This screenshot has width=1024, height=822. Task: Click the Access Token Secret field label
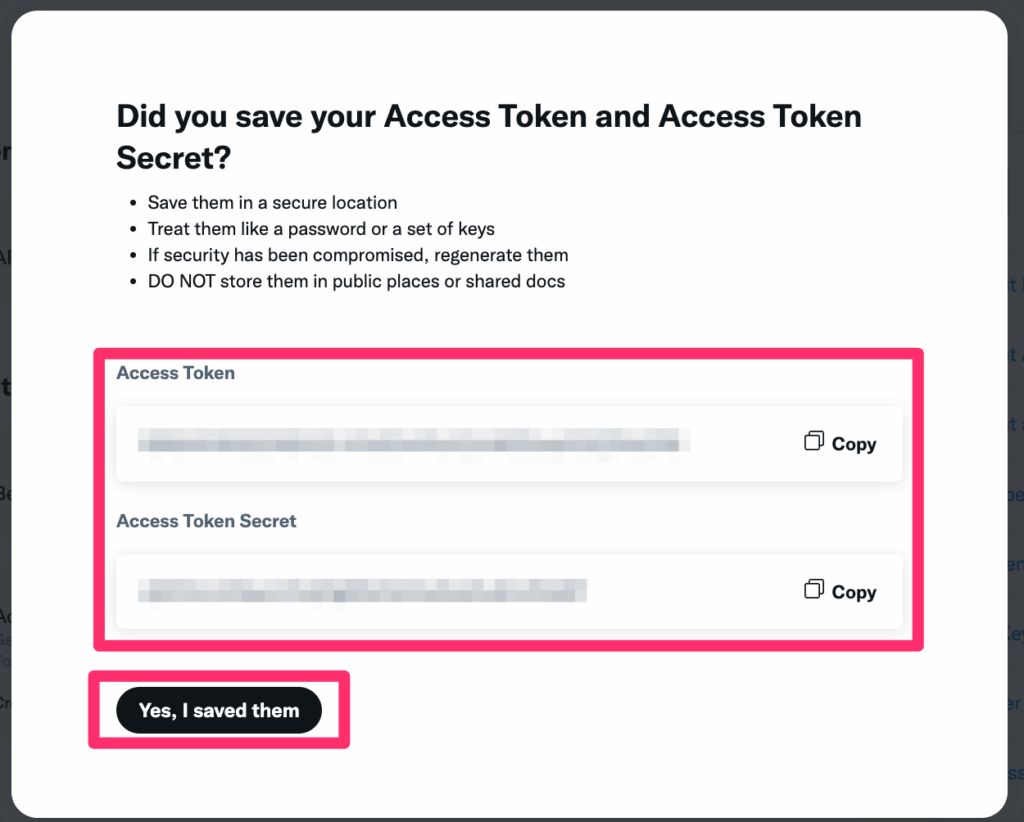click(206, 521)
